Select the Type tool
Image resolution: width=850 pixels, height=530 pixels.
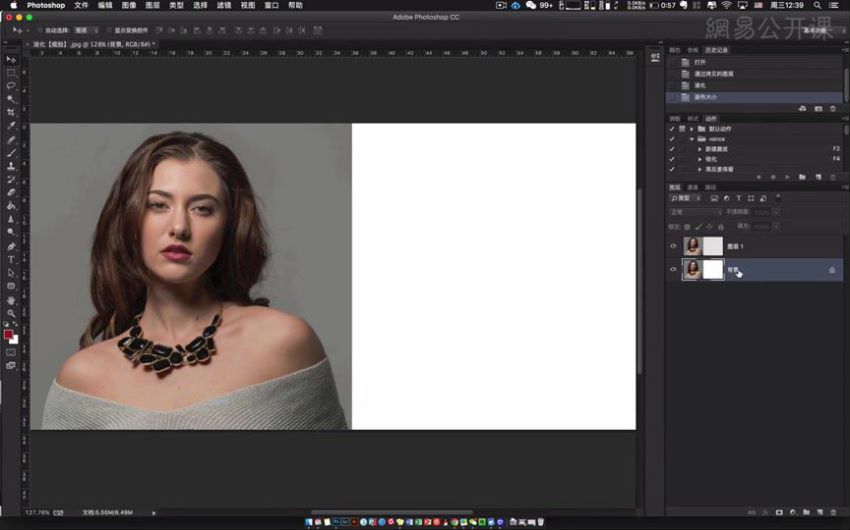point(11,260)
